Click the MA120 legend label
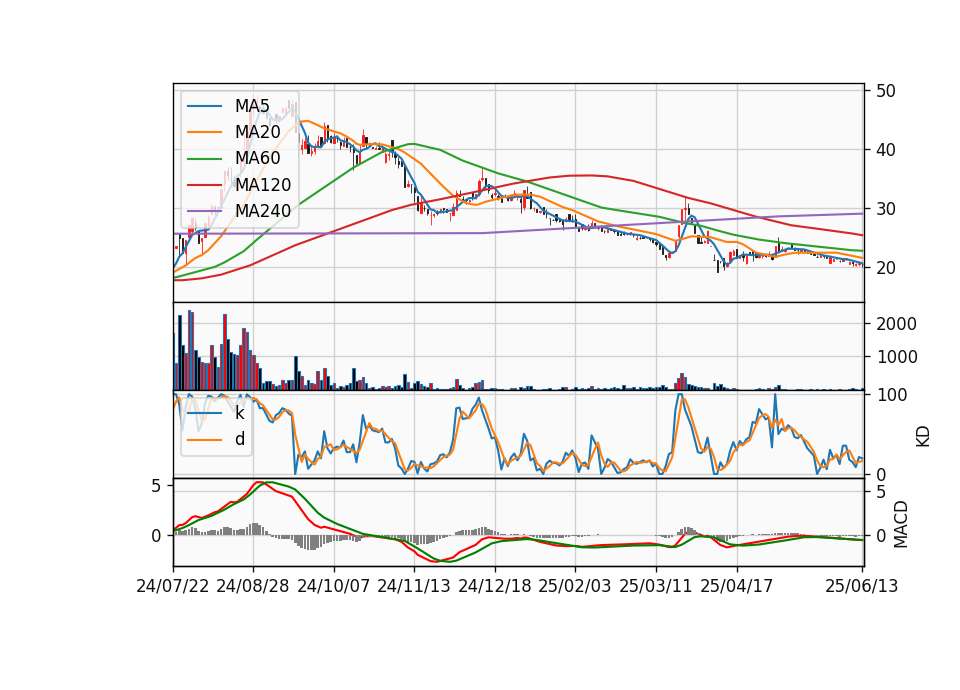The height and width of the screenshot is (690, 960). 263,184
